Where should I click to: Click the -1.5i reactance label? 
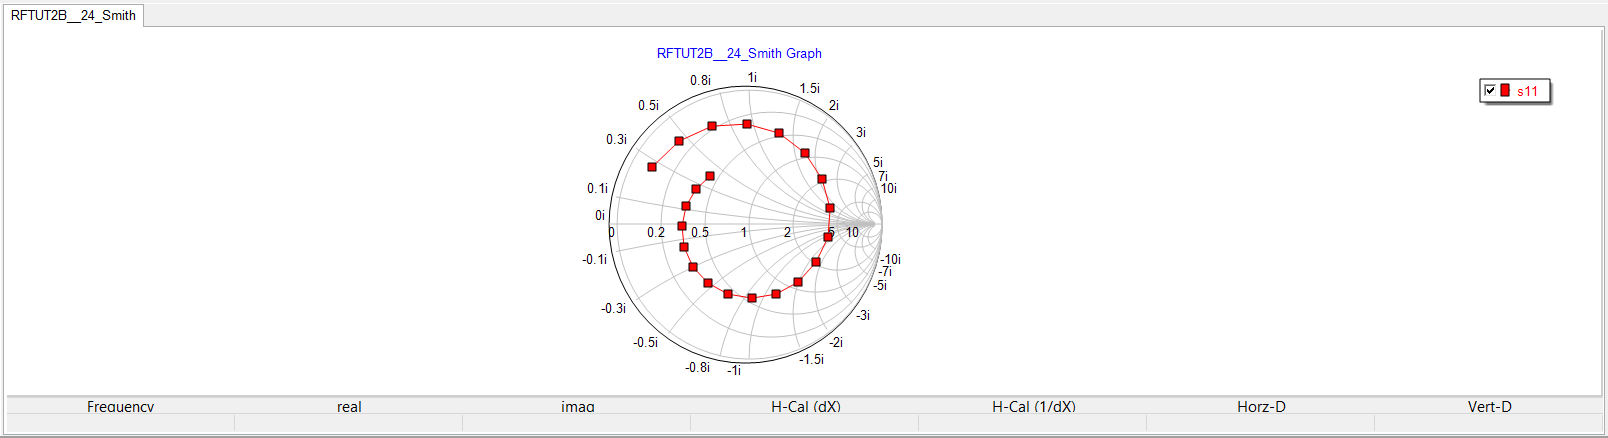point(811,359)
